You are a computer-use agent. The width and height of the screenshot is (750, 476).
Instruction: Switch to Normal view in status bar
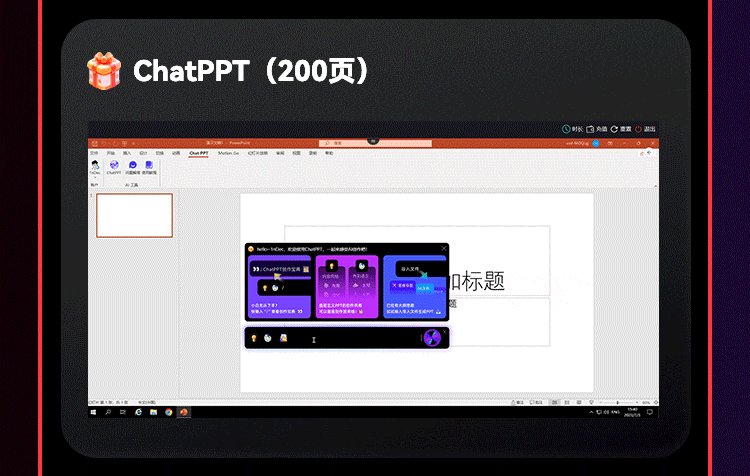click(555, 402)
